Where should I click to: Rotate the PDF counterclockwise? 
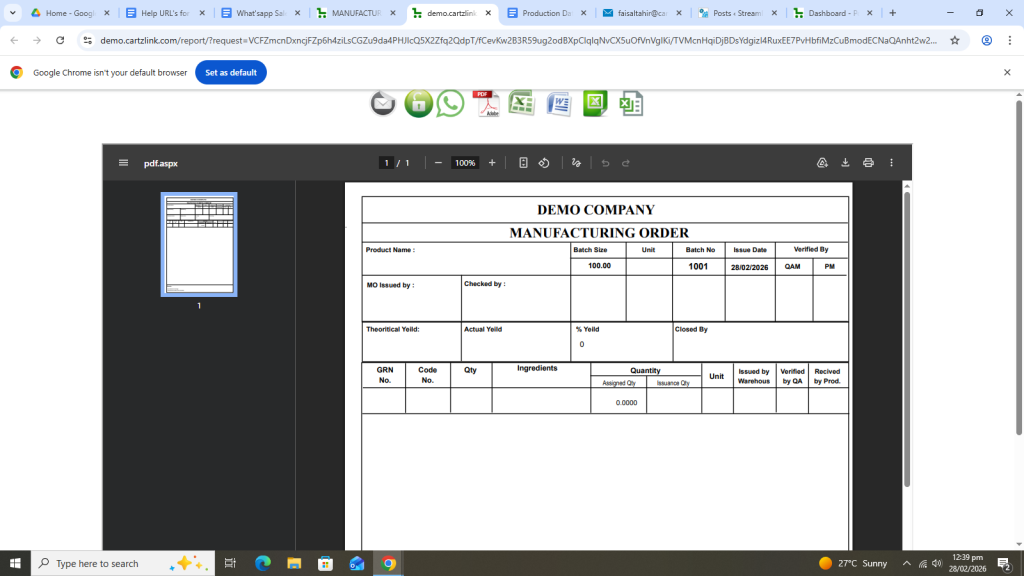(544, 163)
